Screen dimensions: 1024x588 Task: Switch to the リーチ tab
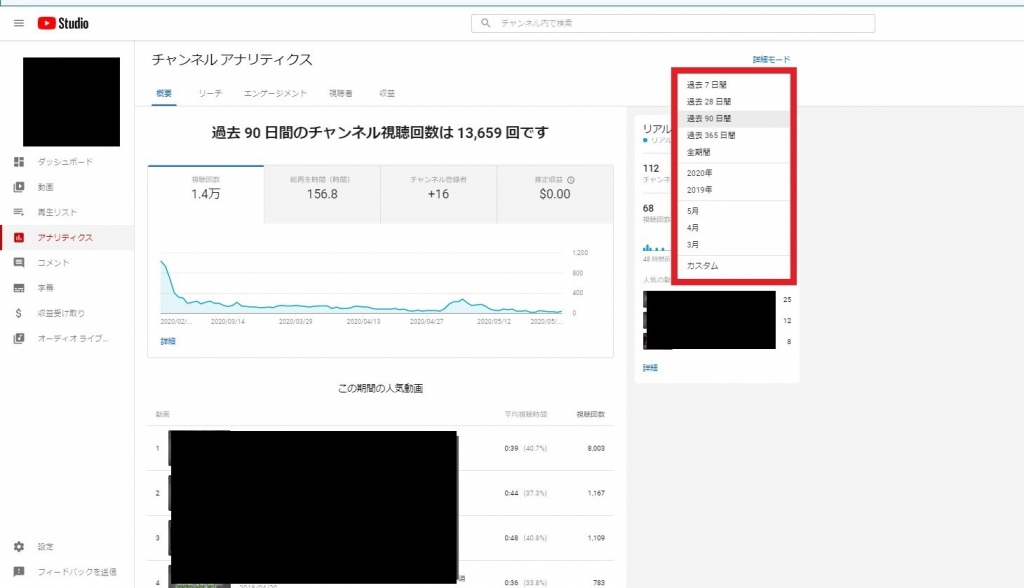[x=210, y=93]
